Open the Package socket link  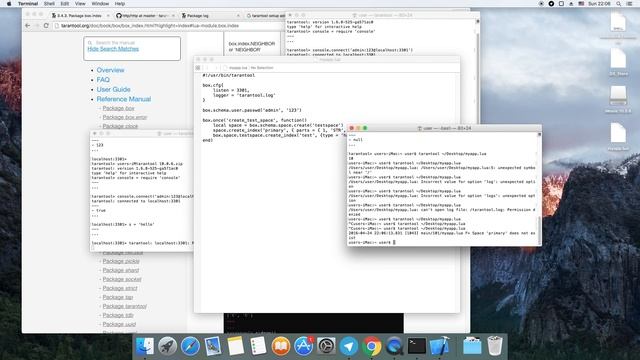coord(122,279)
